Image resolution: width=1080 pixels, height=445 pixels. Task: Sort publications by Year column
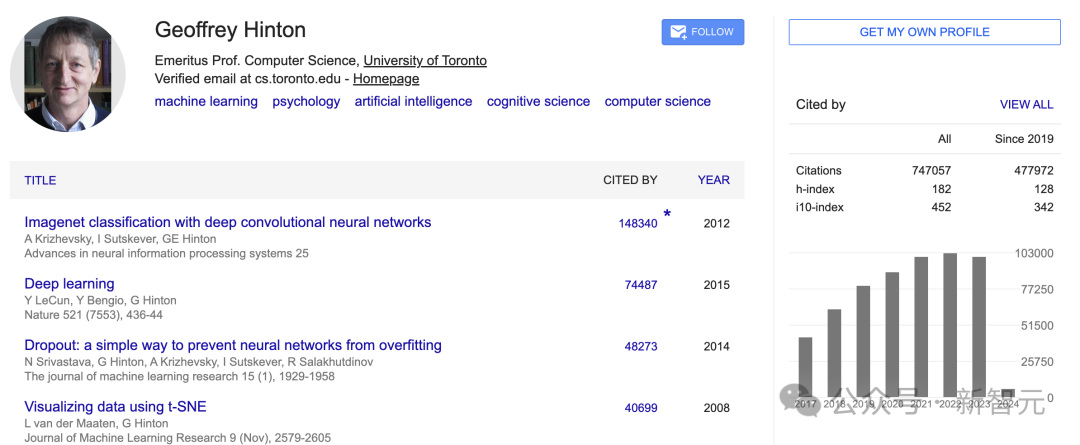click(x=713, y=180)
